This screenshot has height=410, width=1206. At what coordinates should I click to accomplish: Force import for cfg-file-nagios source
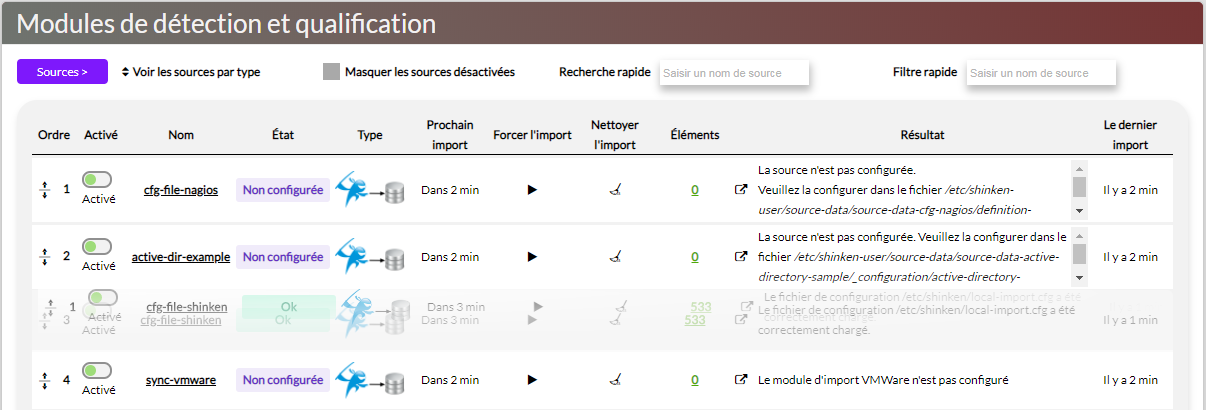[x=532, y=189]
